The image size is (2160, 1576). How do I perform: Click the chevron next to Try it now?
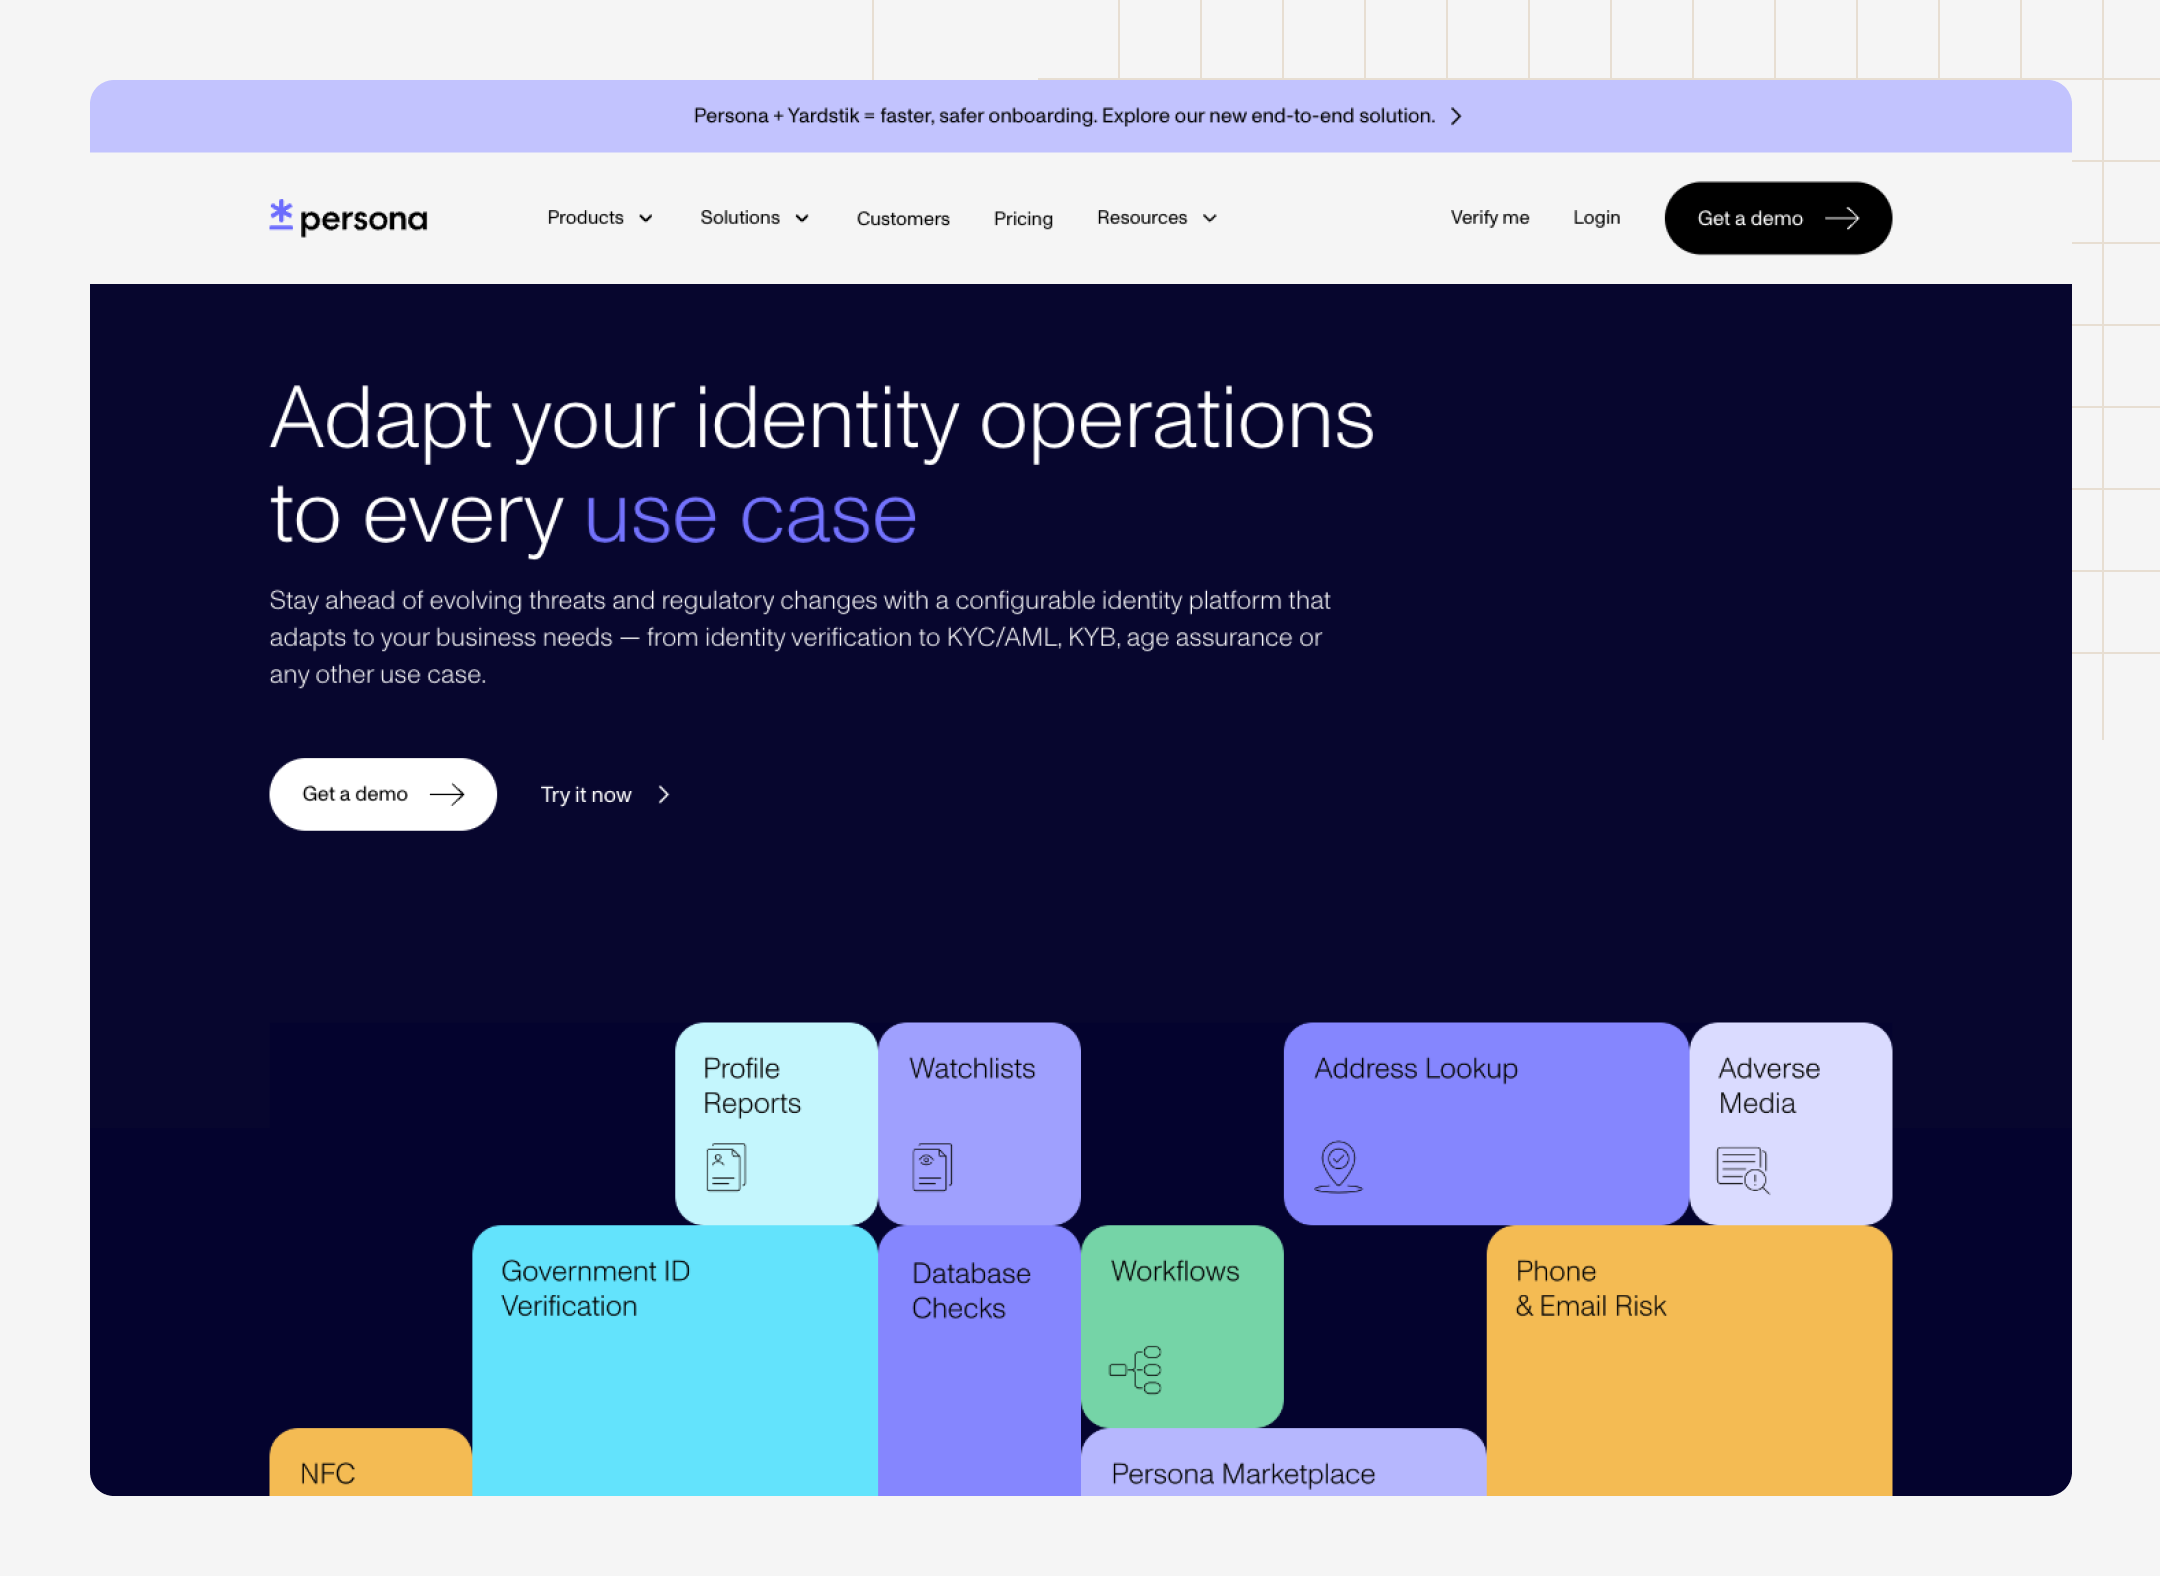664,794
